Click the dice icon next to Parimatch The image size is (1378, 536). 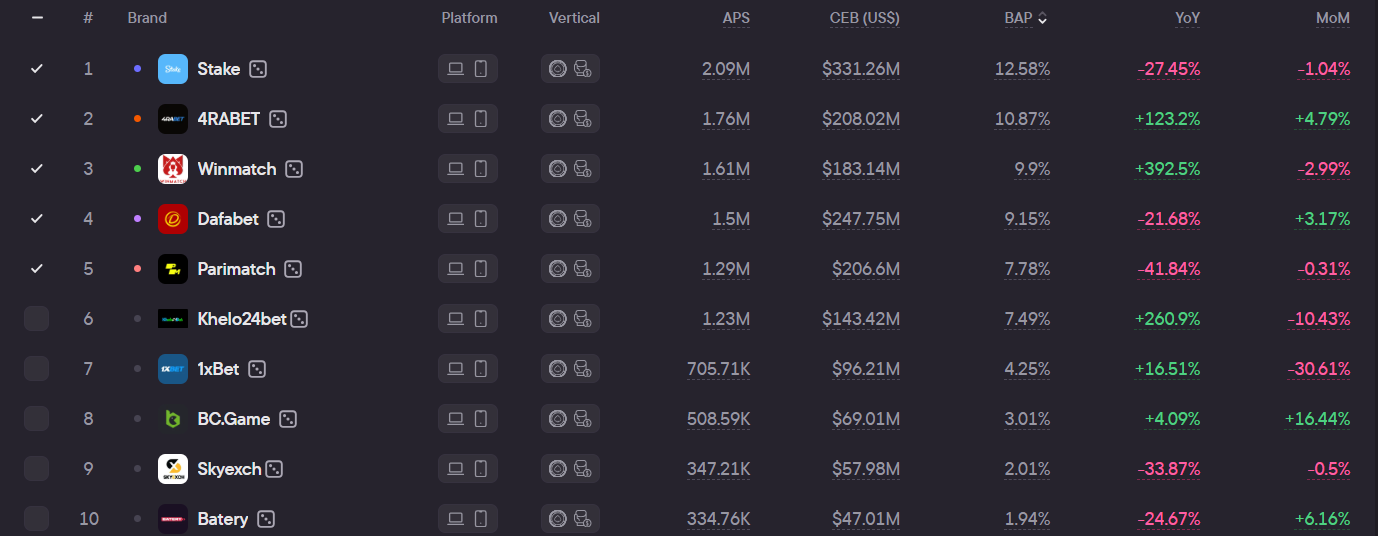(293, 269)
